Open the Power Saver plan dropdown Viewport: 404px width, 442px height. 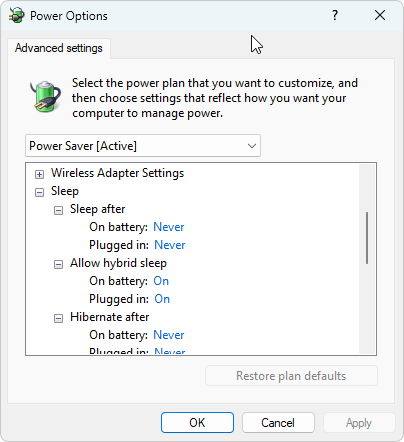[x=143, y=146]
